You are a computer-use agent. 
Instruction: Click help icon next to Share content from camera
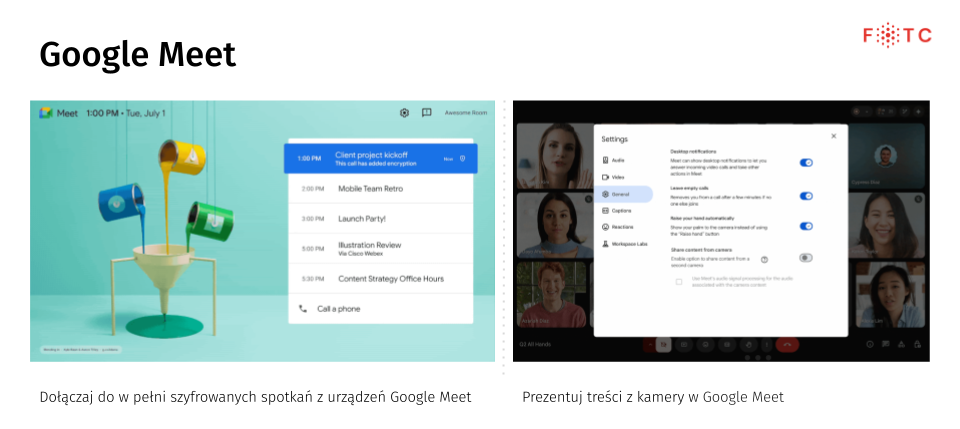coord(764,259)
